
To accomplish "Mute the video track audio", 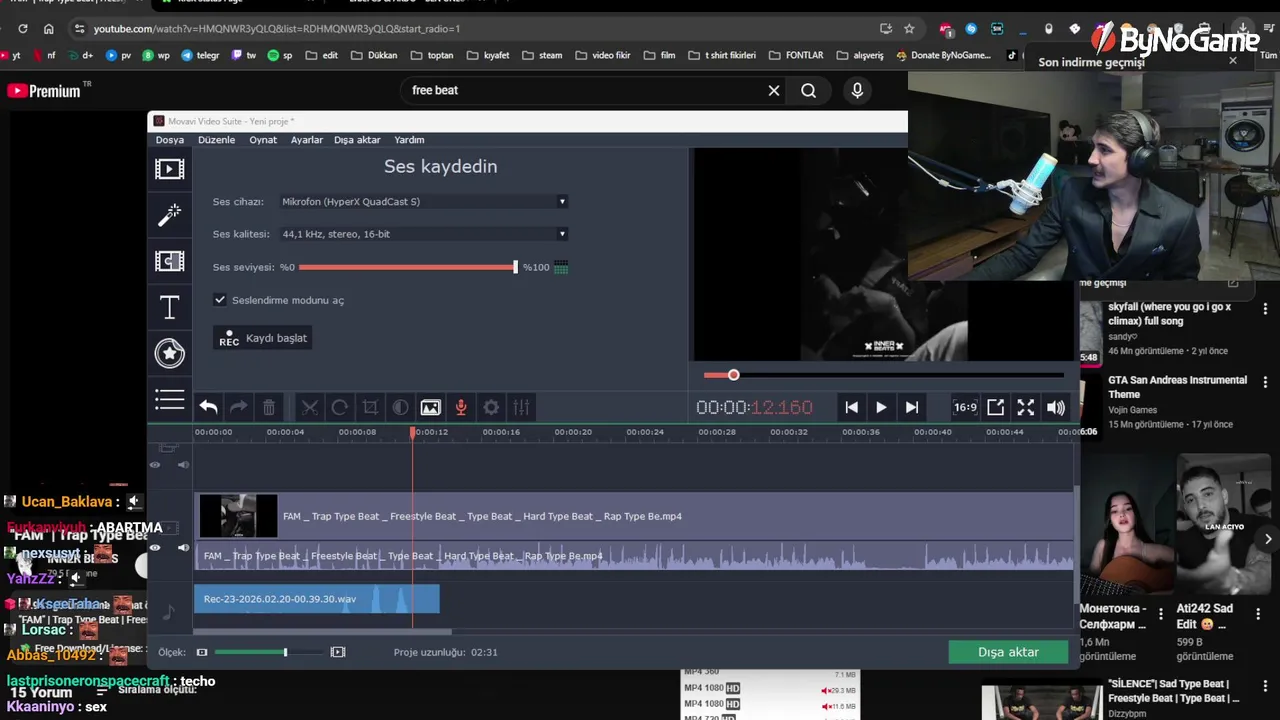I will (x=183, y=548).
